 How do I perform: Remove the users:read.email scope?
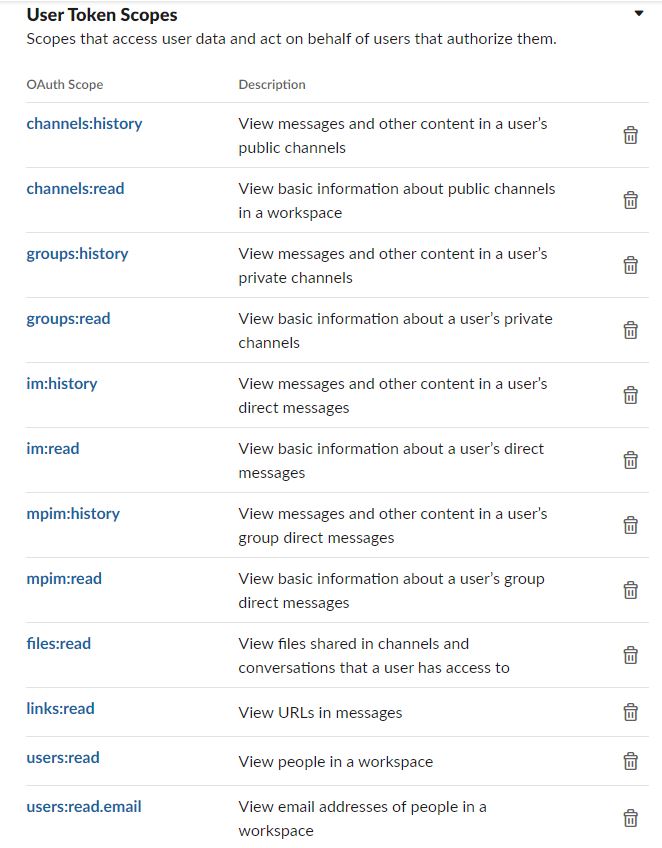[631, 817]
